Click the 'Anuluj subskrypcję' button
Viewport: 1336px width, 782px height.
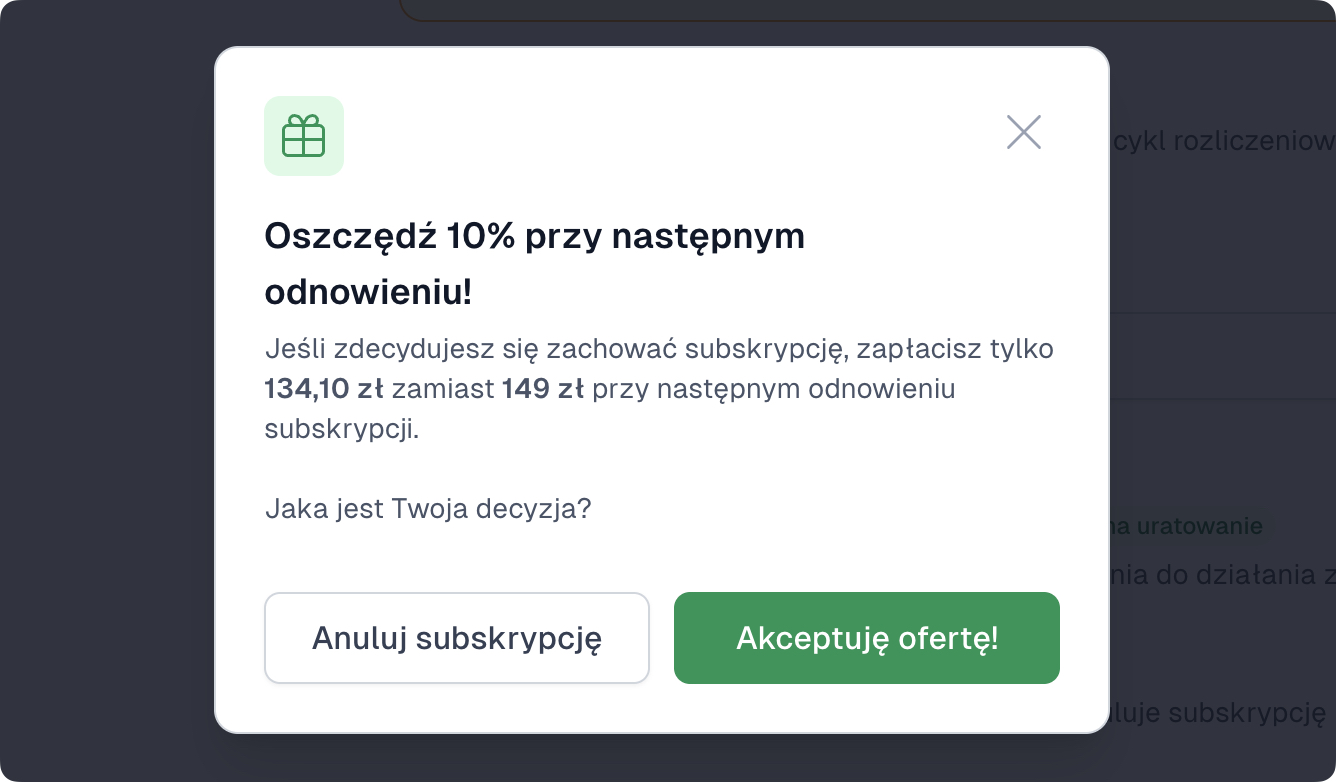[x=457, y=637]
